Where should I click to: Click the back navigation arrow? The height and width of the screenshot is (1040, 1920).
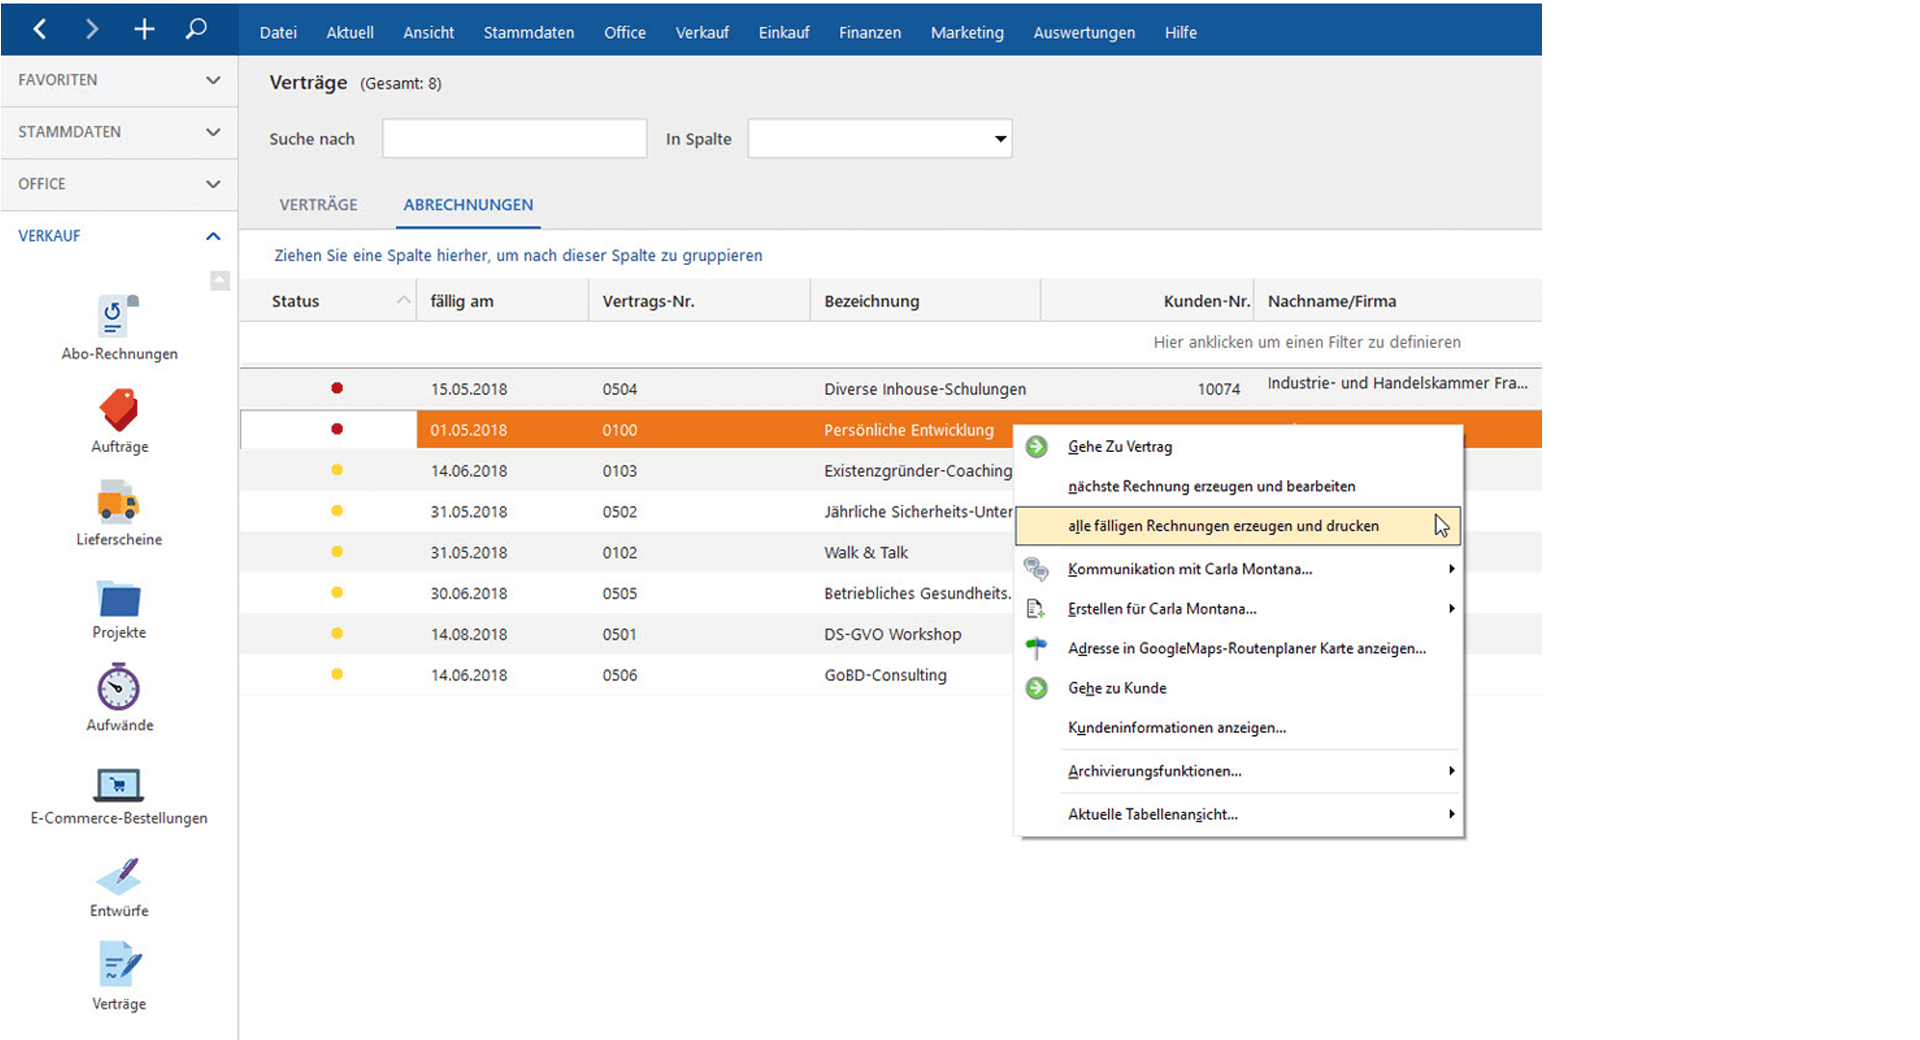[x=40, y=29]
